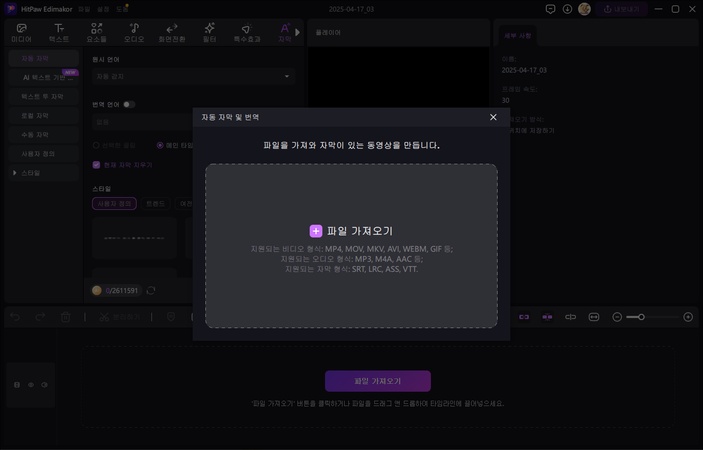Open the 오디오 (Audio) tool tab
The image size is (703, 450).
(x=134, y=33)
